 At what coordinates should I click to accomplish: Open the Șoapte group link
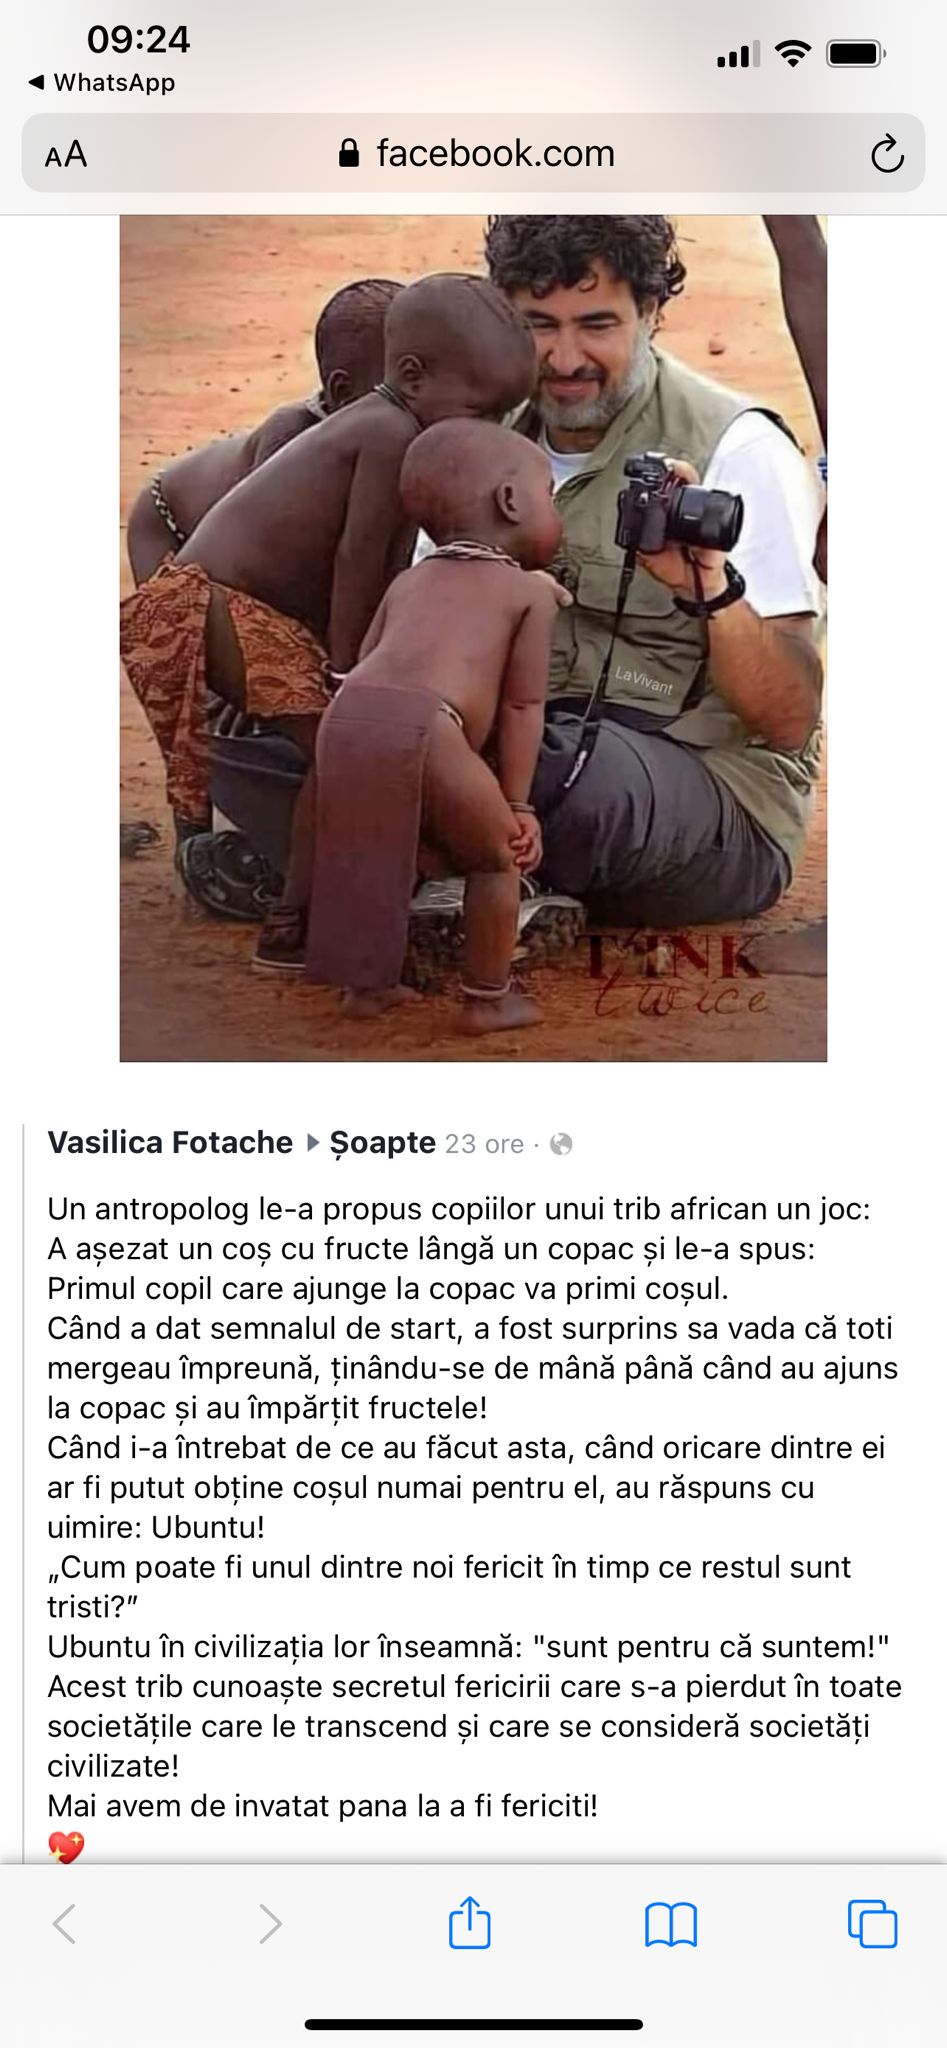[x=383, y=1142]
